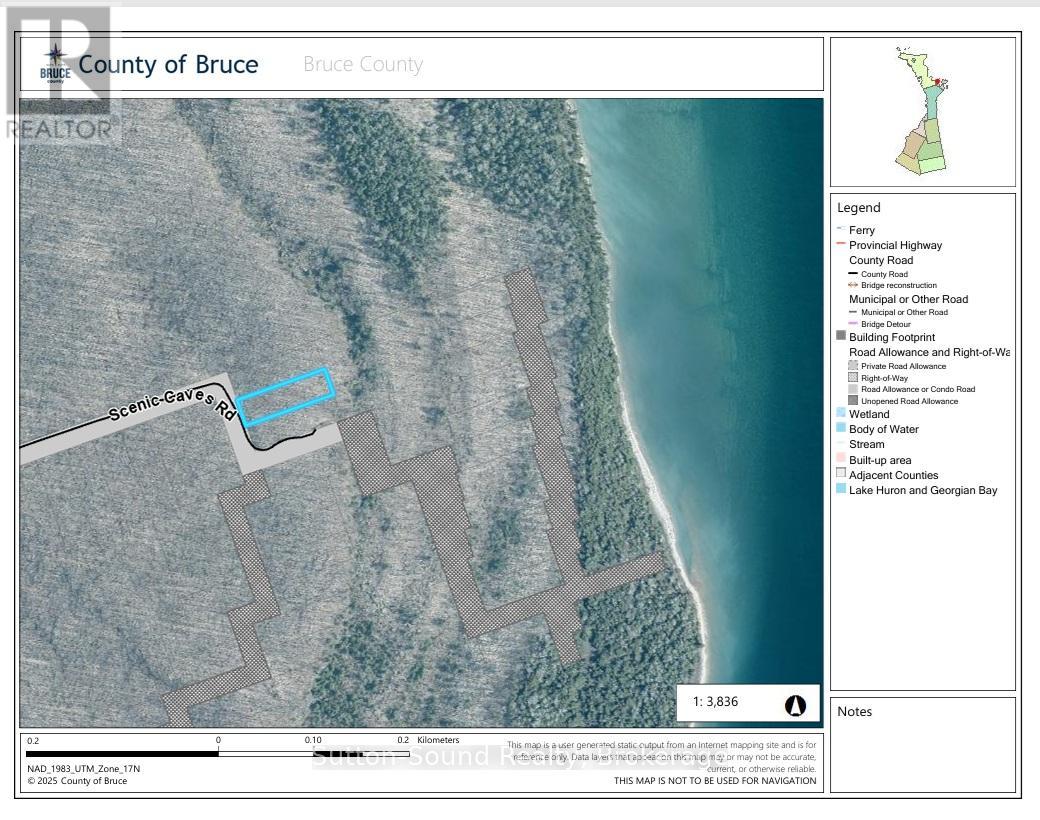
Task: Click the Bridge Detour purple line symbol
Action: click(x=853, y=324)
